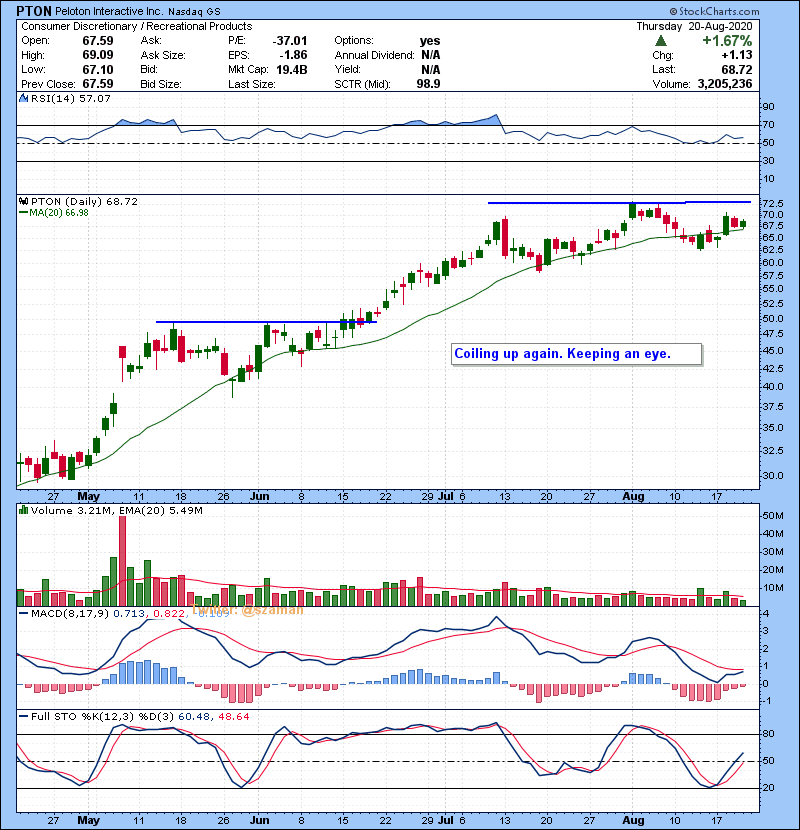
Task: Click the SCTR (Mid) value 98.9
Action: 428,84
